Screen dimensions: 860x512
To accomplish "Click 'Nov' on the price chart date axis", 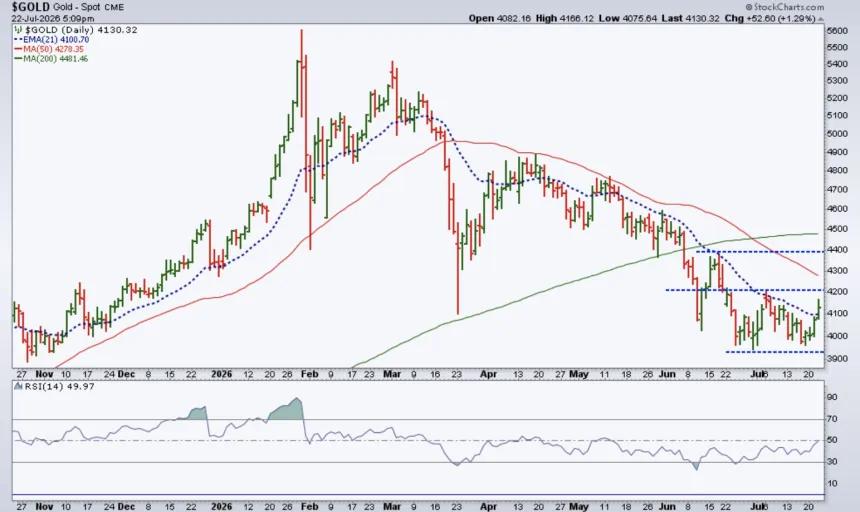I will (44, 374).
